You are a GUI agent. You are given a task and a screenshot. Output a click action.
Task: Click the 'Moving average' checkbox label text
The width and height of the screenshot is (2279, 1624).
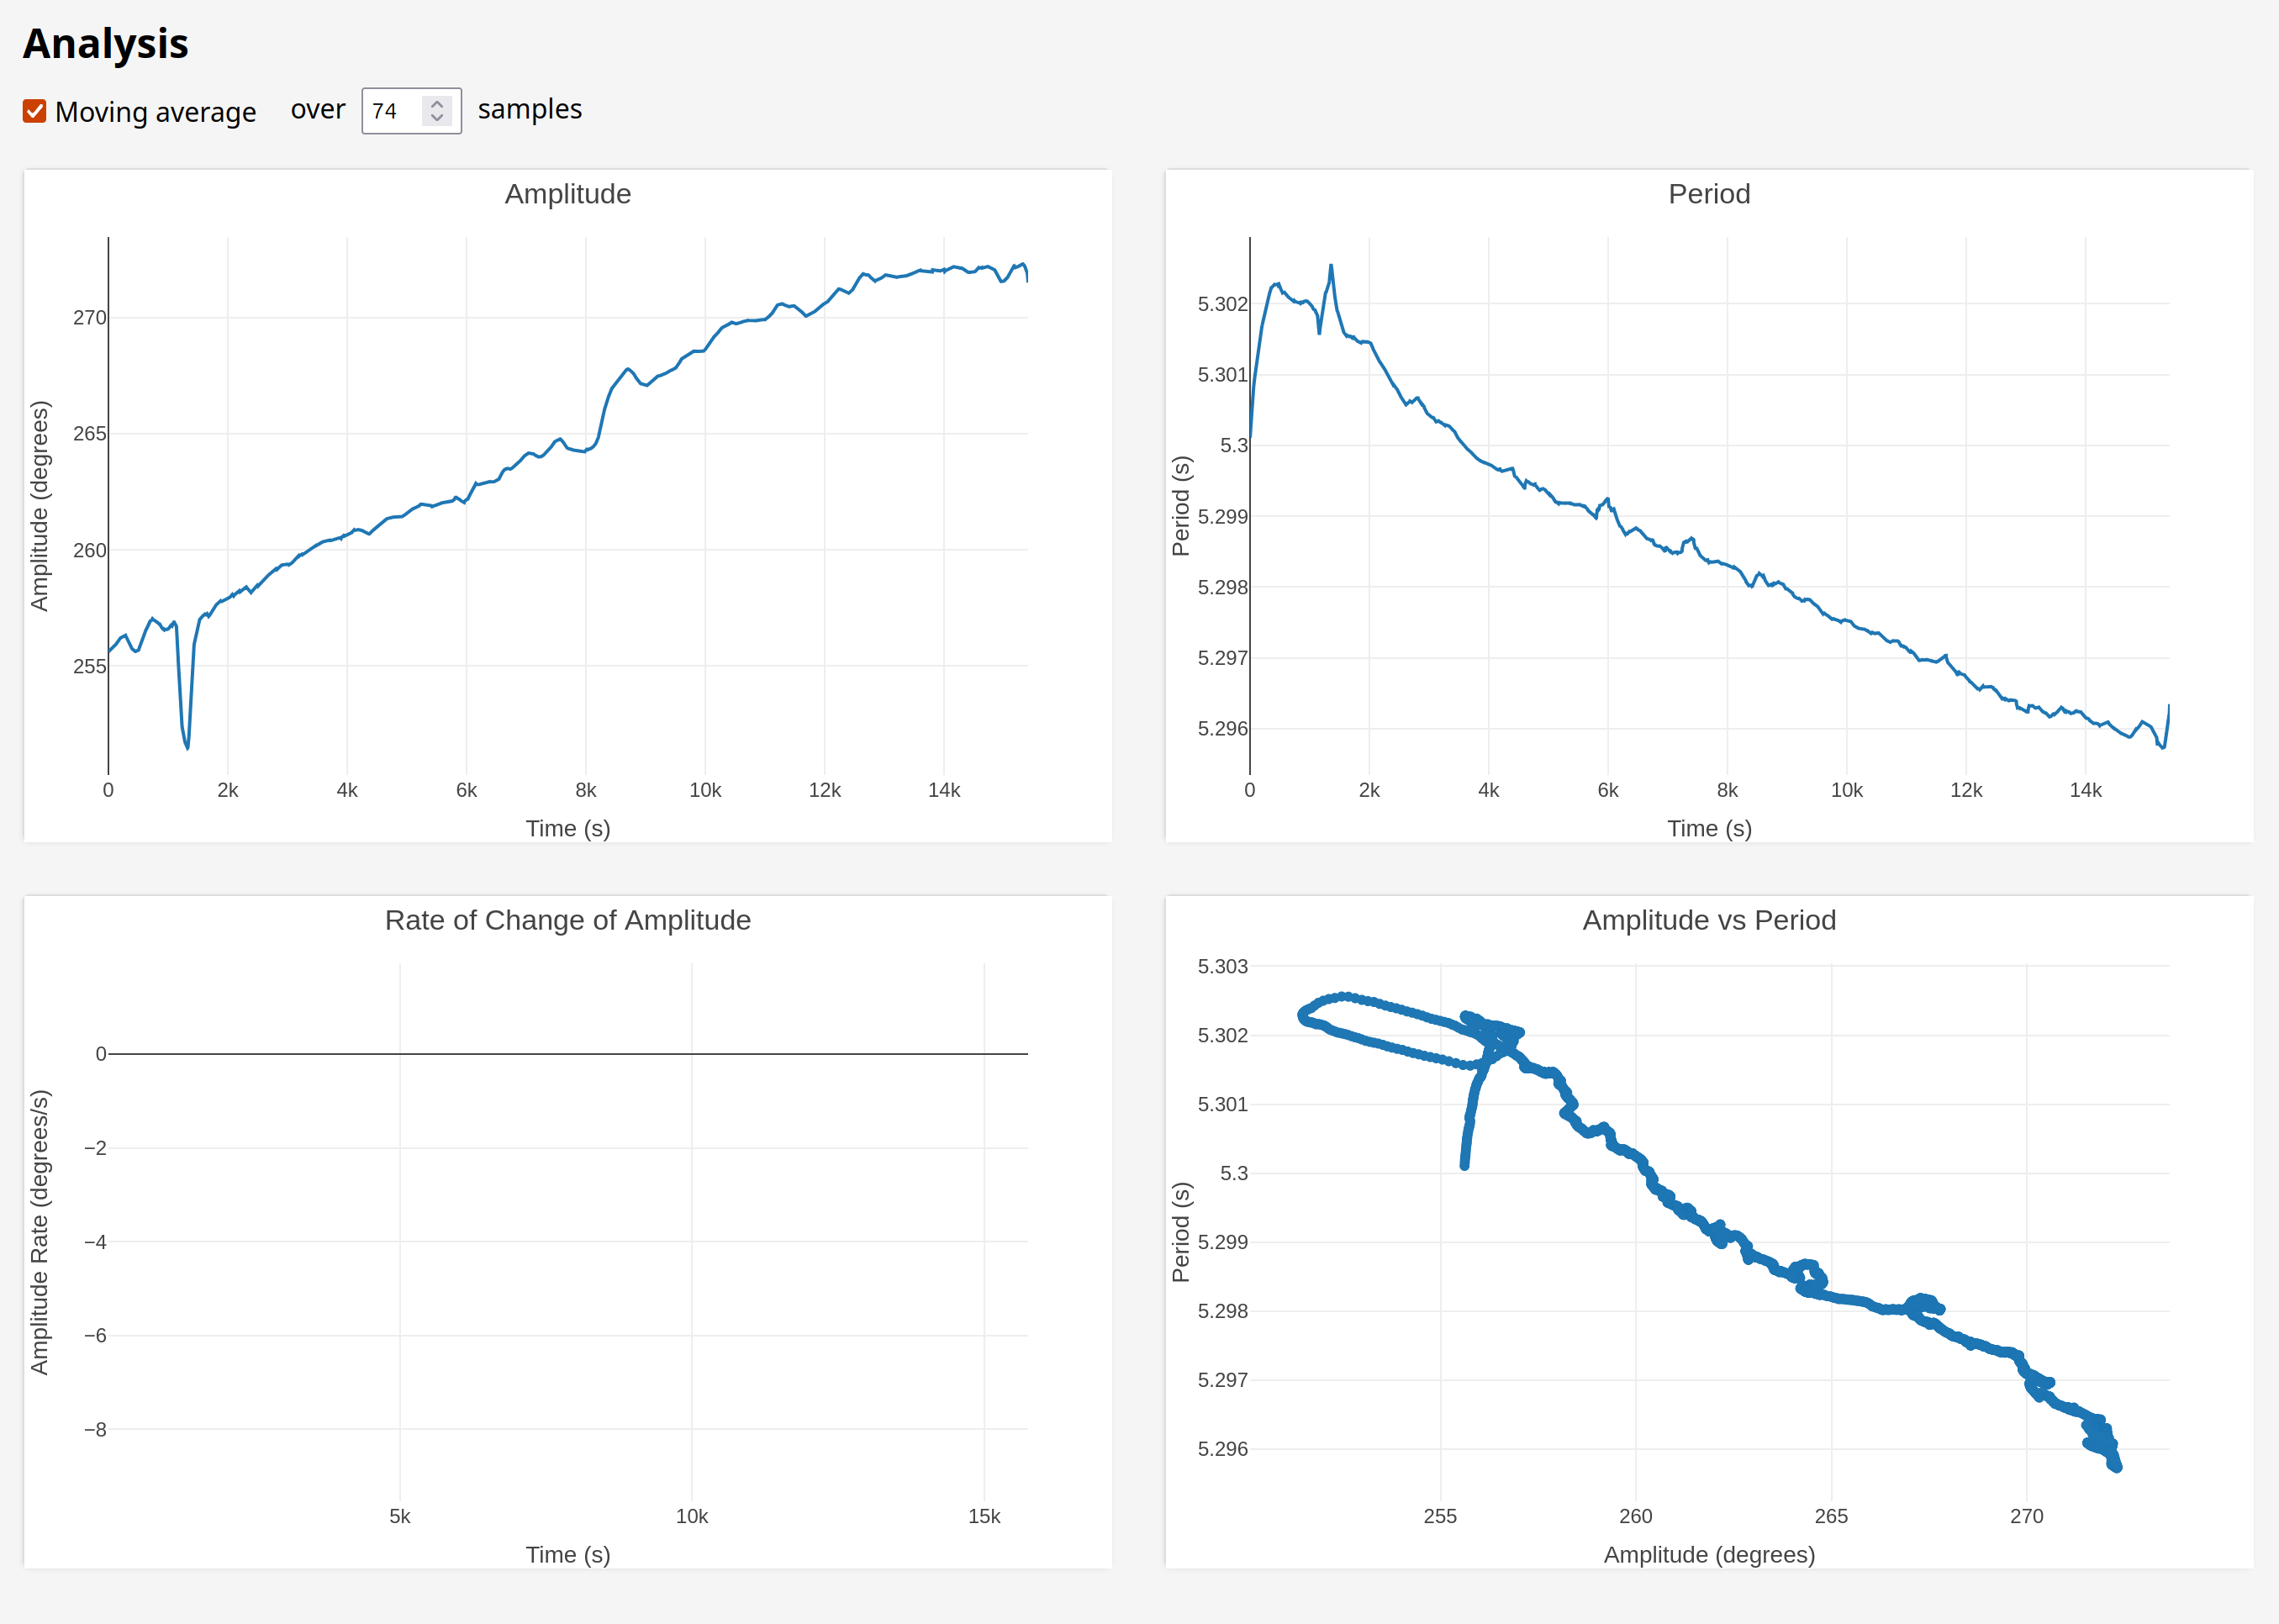[155, 112]
